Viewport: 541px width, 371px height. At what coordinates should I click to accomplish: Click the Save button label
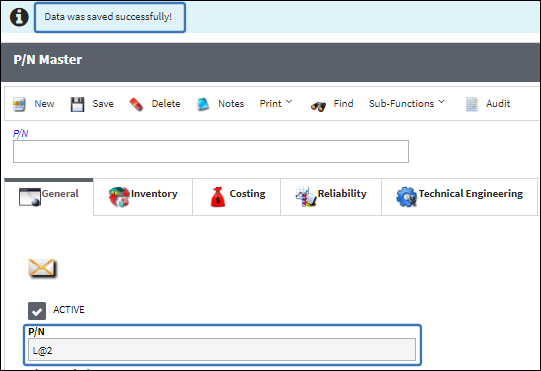(x=103, y=104)
